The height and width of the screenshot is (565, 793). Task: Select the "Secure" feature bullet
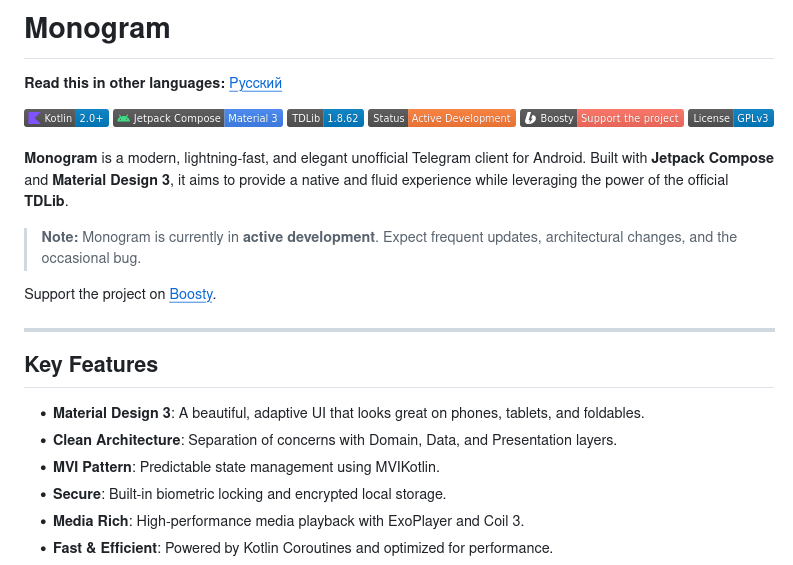pos(77,494)
